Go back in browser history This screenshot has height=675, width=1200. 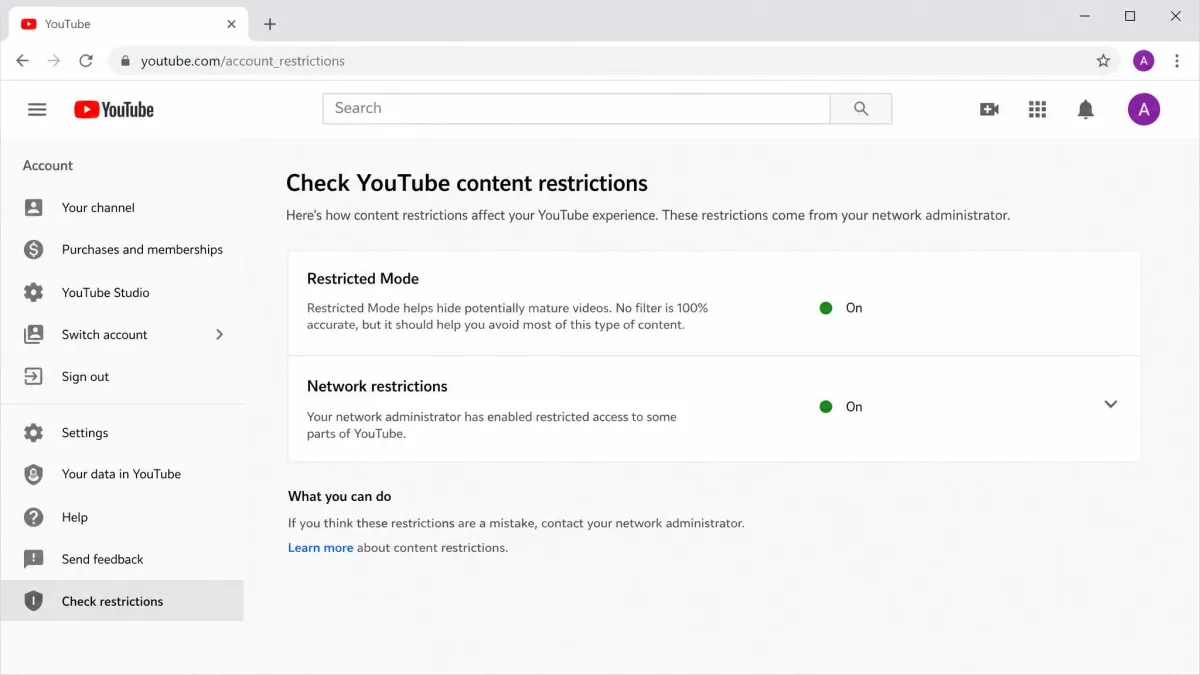pos(23,61)
